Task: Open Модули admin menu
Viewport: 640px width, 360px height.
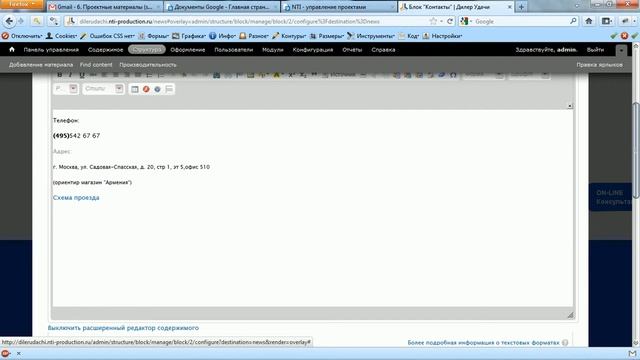Action: pyautogui.click(x=273, y=50)
